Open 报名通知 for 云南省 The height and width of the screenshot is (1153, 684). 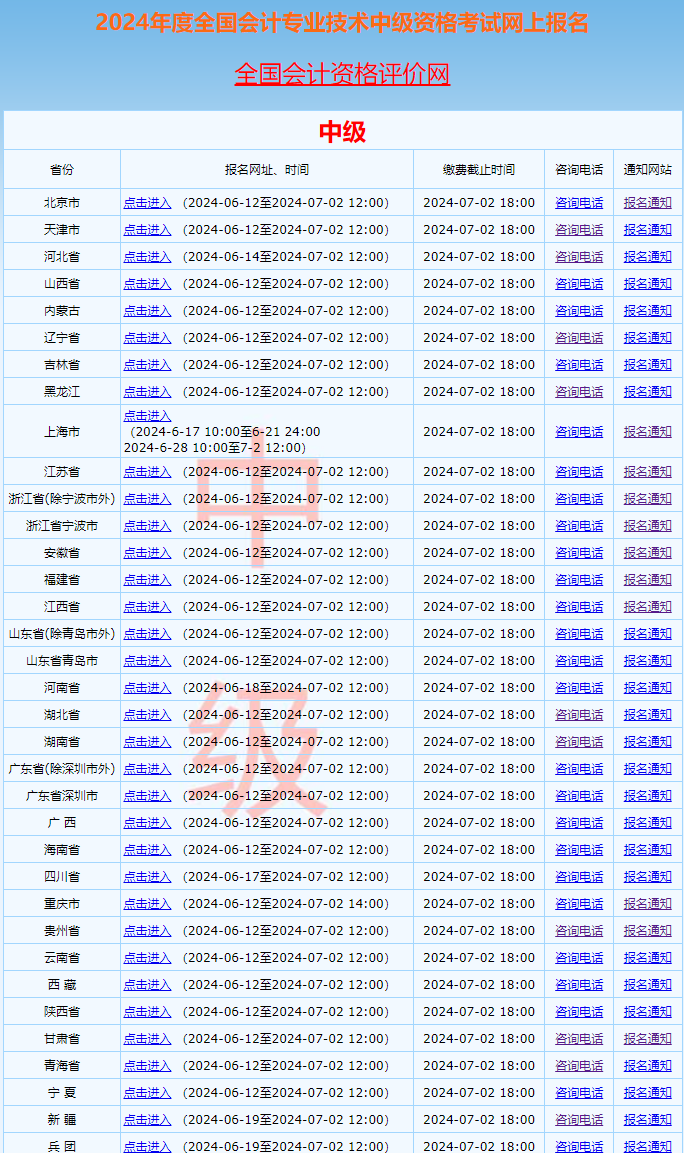647,958
